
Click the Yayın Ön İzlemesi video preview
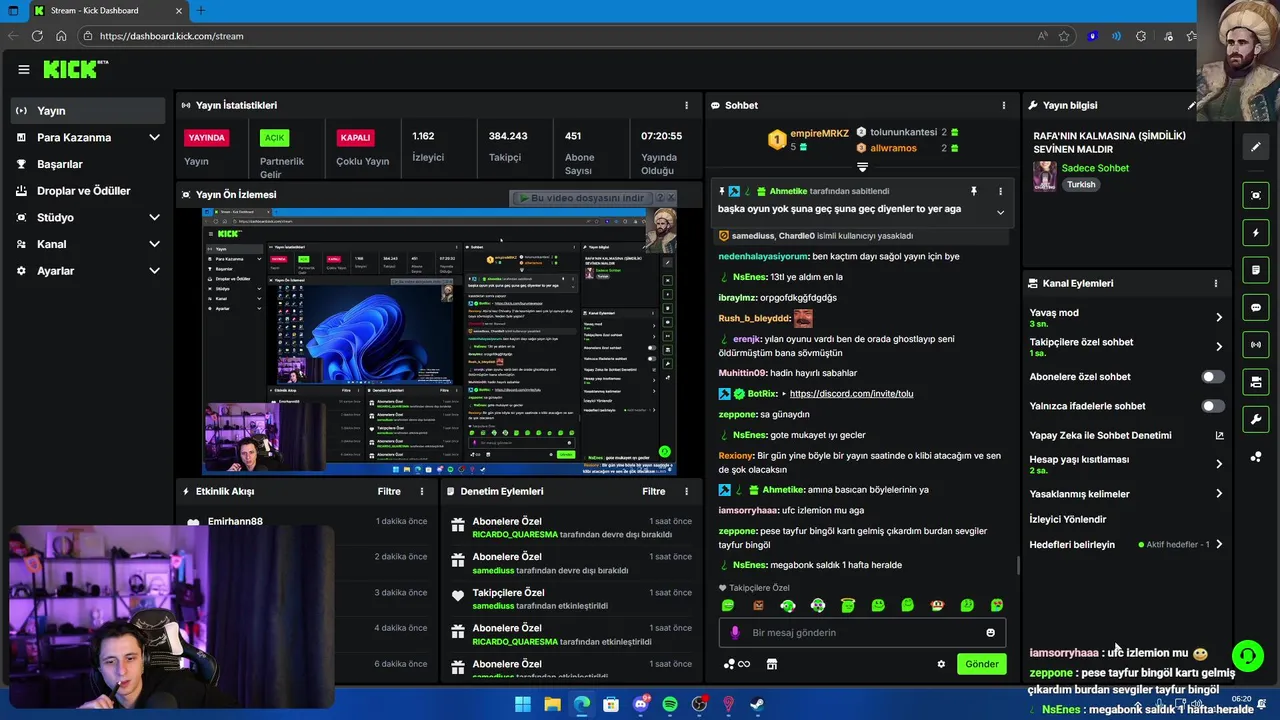click(439, 341)
